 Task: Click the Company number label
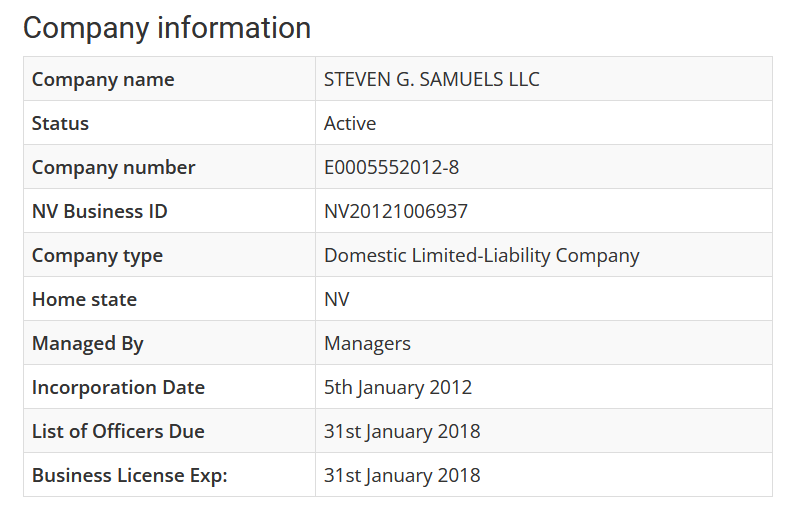pyautogui.click(x=113, y=168)
